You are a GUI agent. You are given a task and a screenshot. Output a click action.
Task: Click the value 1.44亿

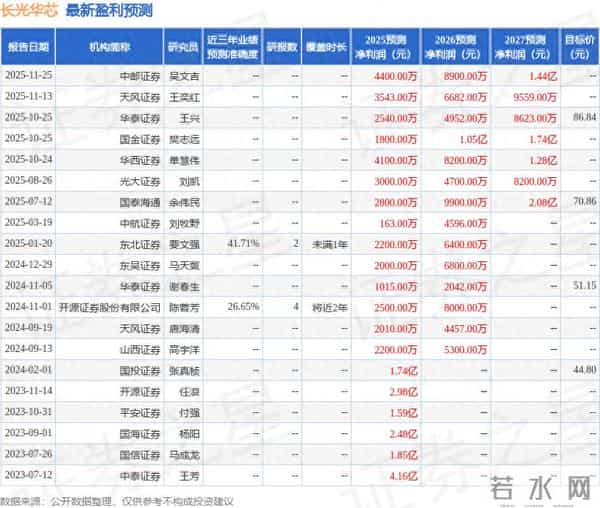tap(543, 77)
